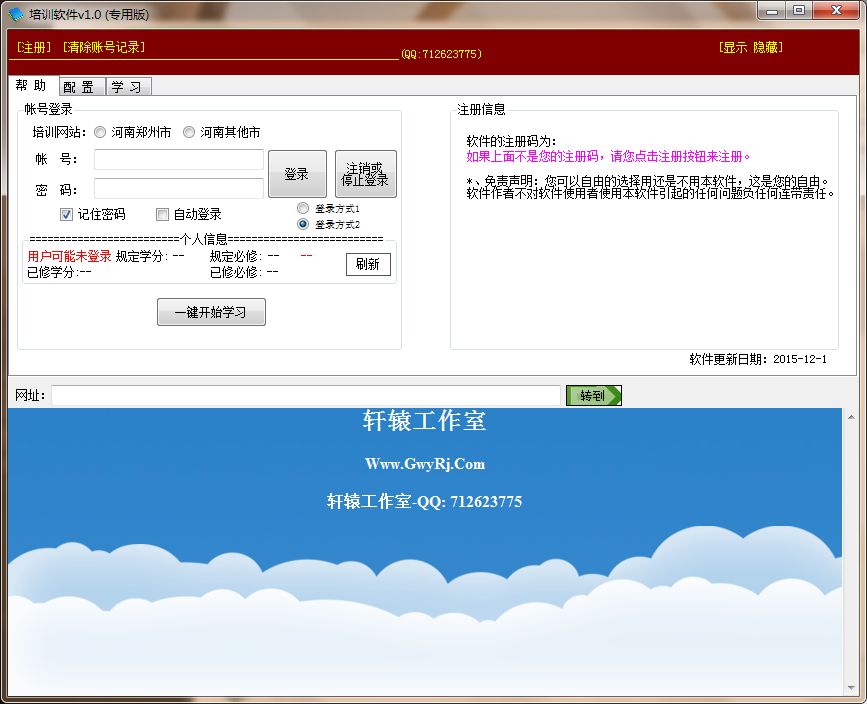Select login method 登录方式1
This screenshot has height=704, width=867.
click(x=303, y=208)
